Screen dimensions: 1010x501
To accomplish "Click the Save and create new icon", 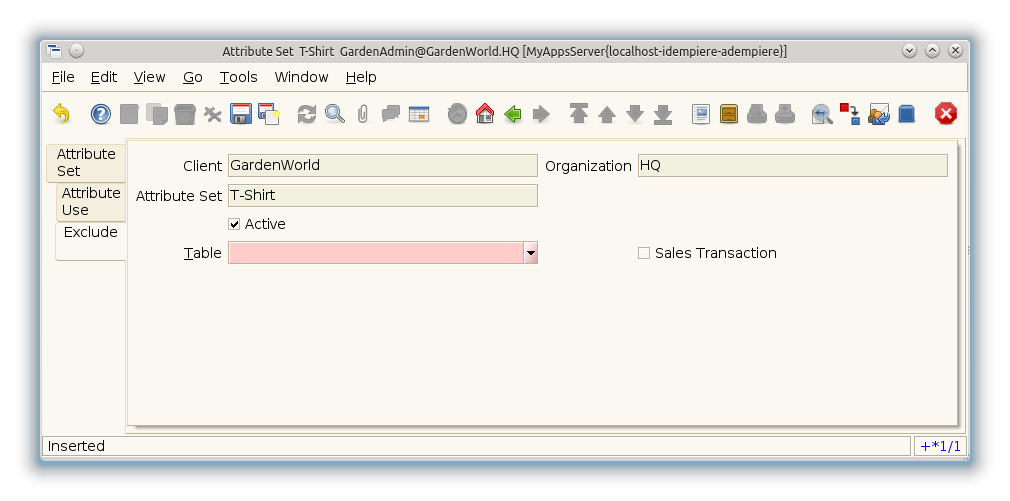I will pos(269,114).
